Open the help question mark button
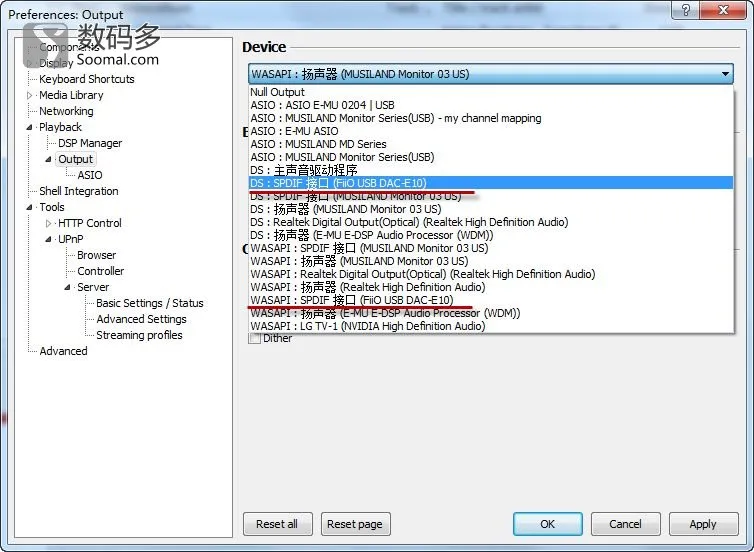This screenshot has height=552, width=754. 686,10
